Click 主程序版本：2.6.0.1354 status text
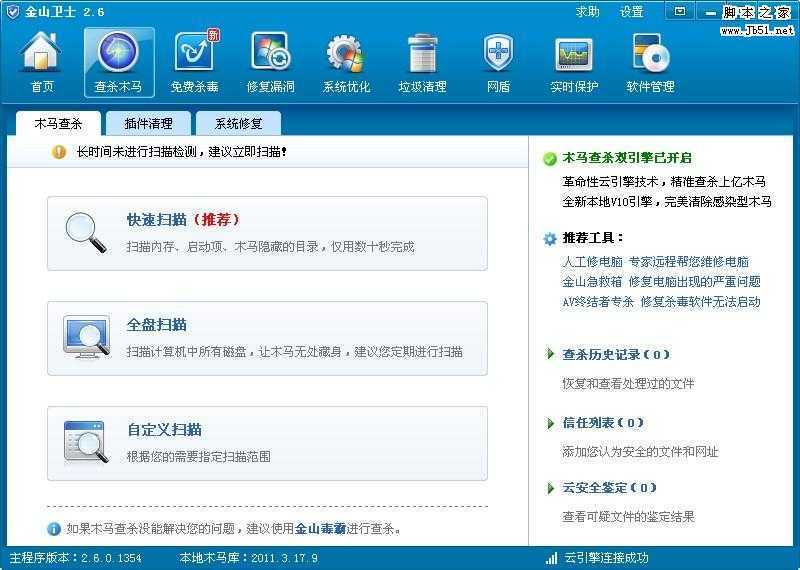This screenshot has width=800, height=570. tap(76, 558)
